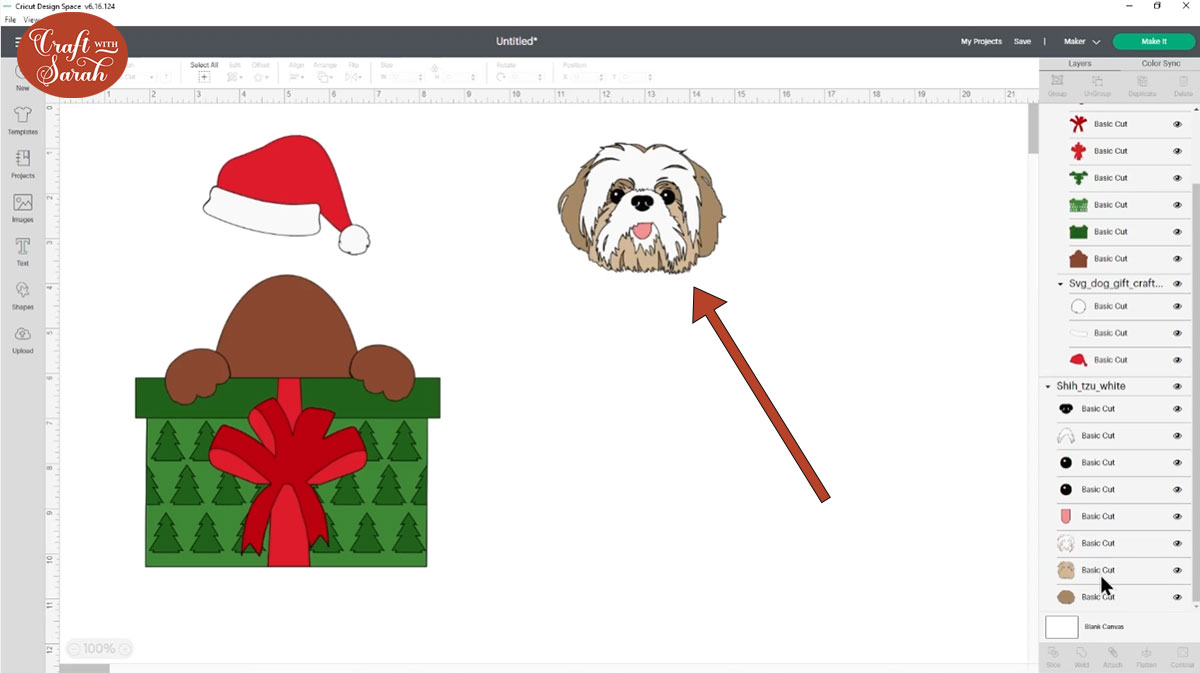
Task: Collapse the Shih_tzu_white group
Action: pyautogui.click(x=1049, y=386)
